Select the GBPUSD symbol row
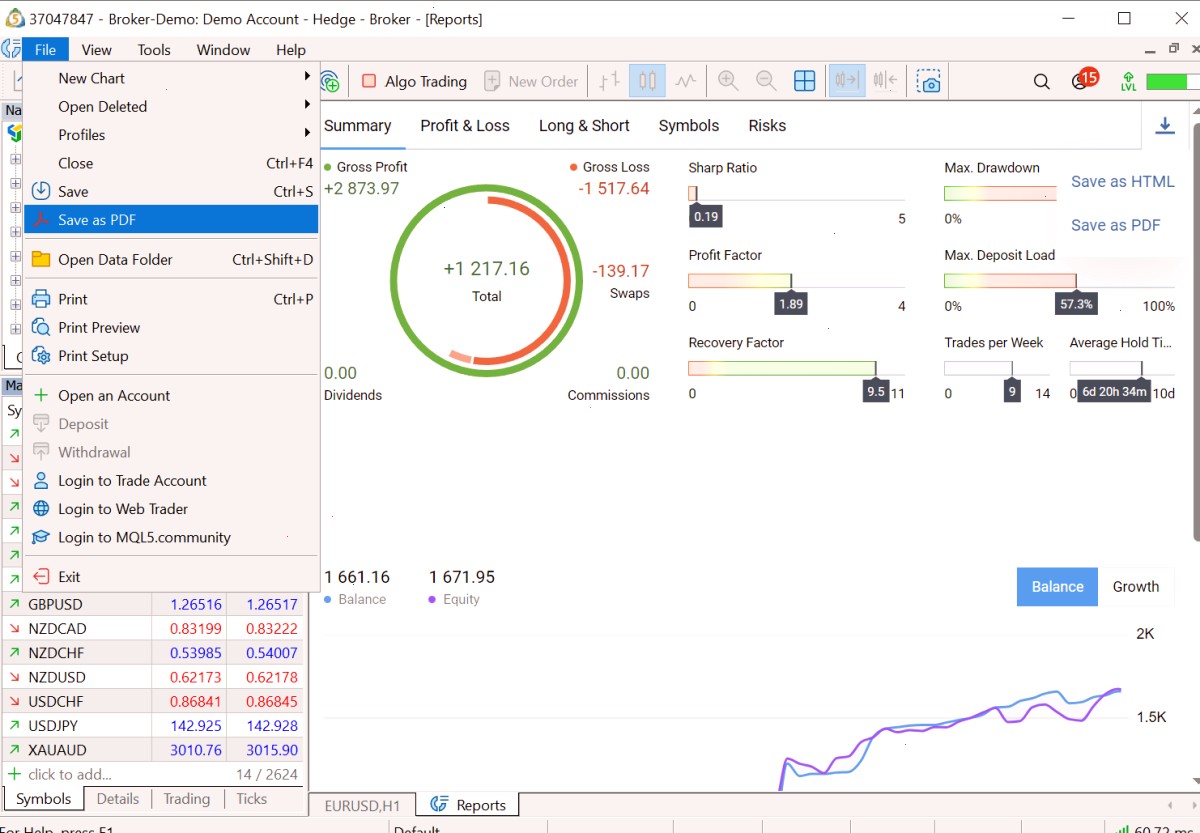Screen dimensions: 1200x833 [155, 604]
